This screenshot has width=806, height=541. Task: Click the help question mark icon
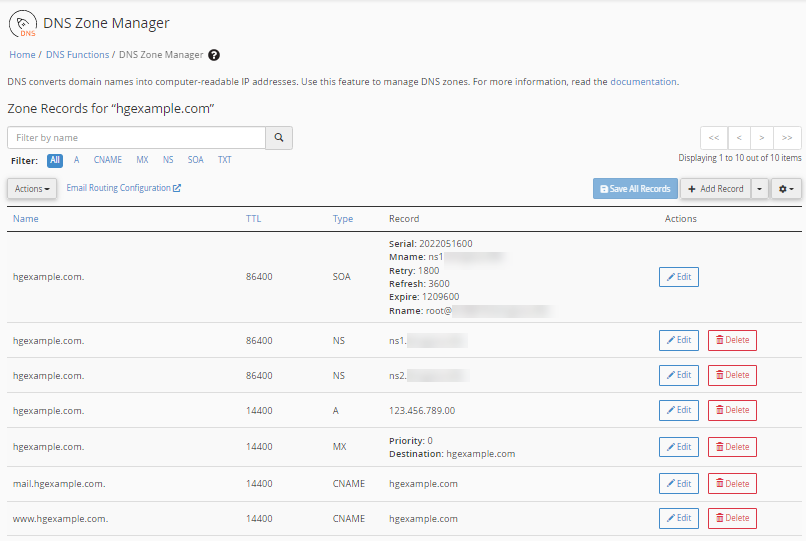214,55
